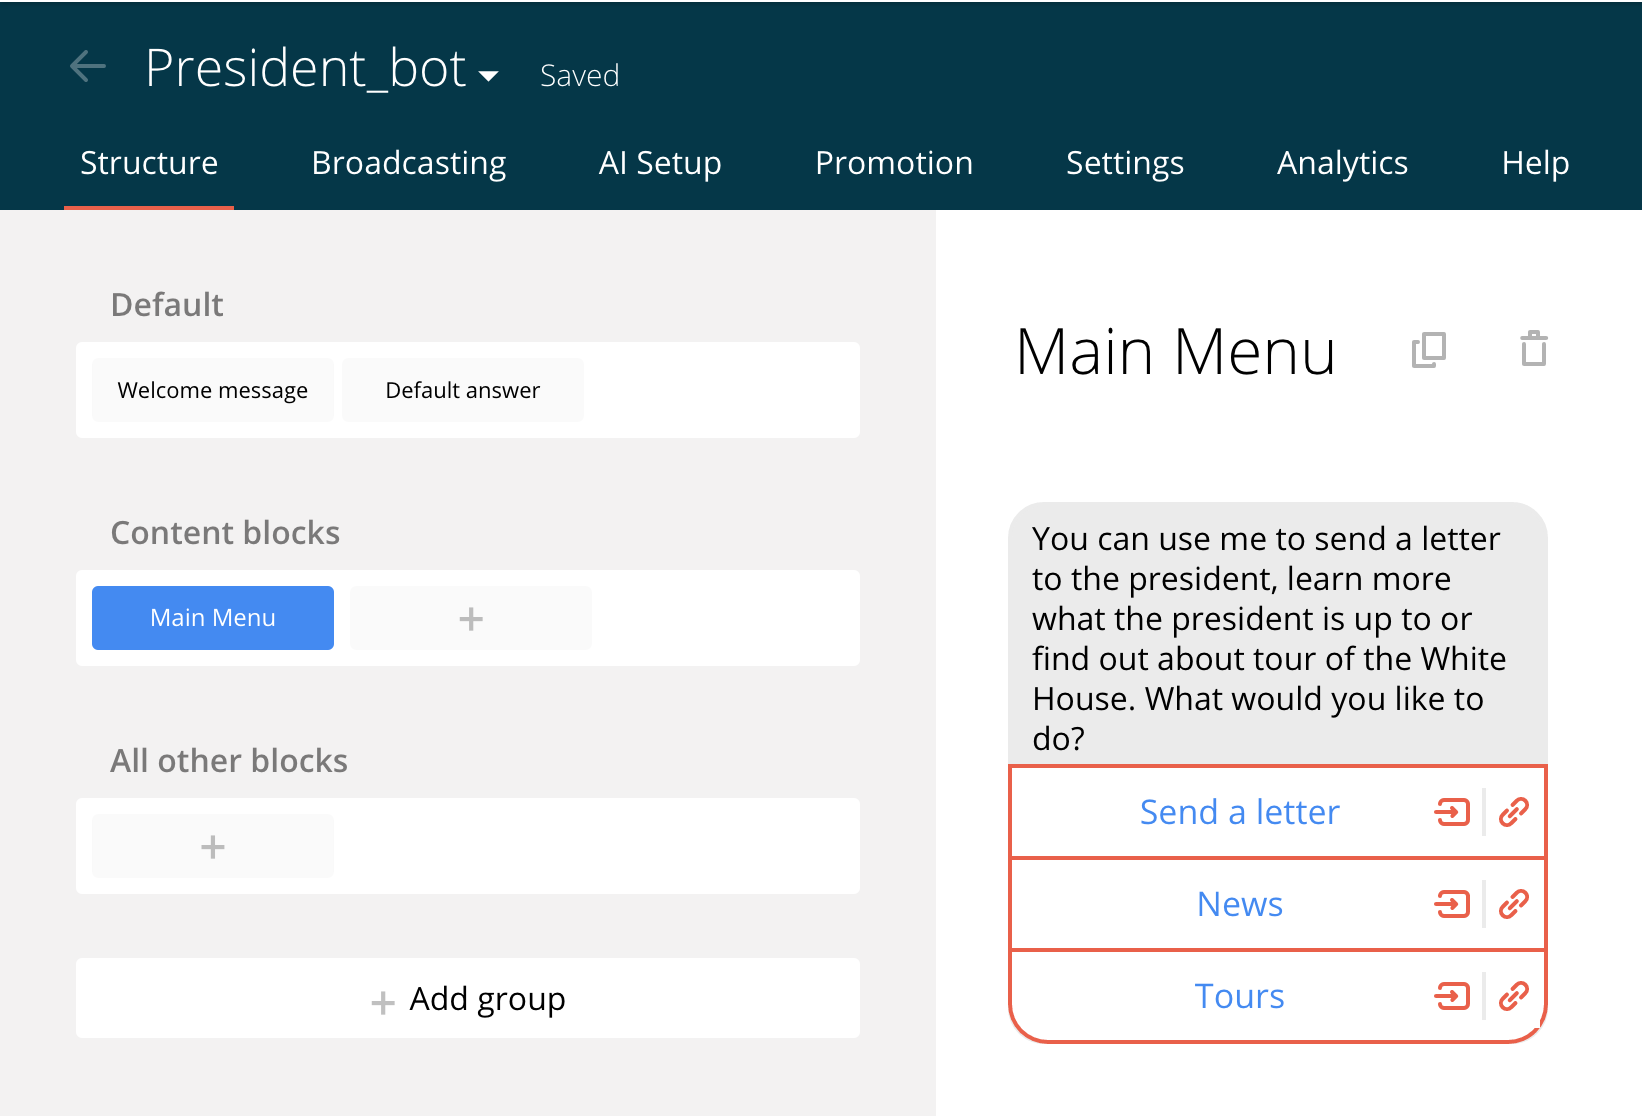This screenshot has width=1642, height=1116.
Task: Select the Welcome message block
Action: [x=213, y=390]
